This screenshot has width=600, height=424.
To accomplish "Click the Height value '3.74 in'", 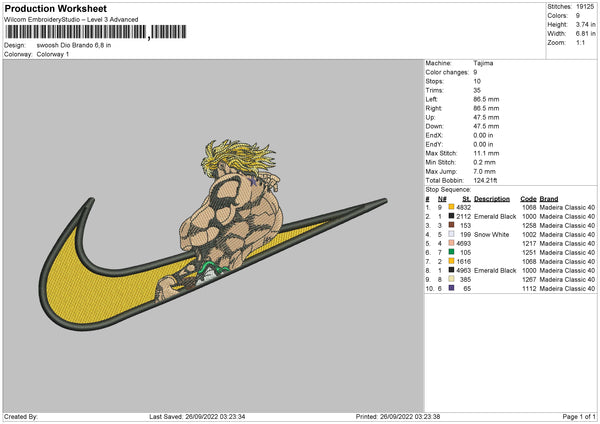I will [x=585, y=24].
